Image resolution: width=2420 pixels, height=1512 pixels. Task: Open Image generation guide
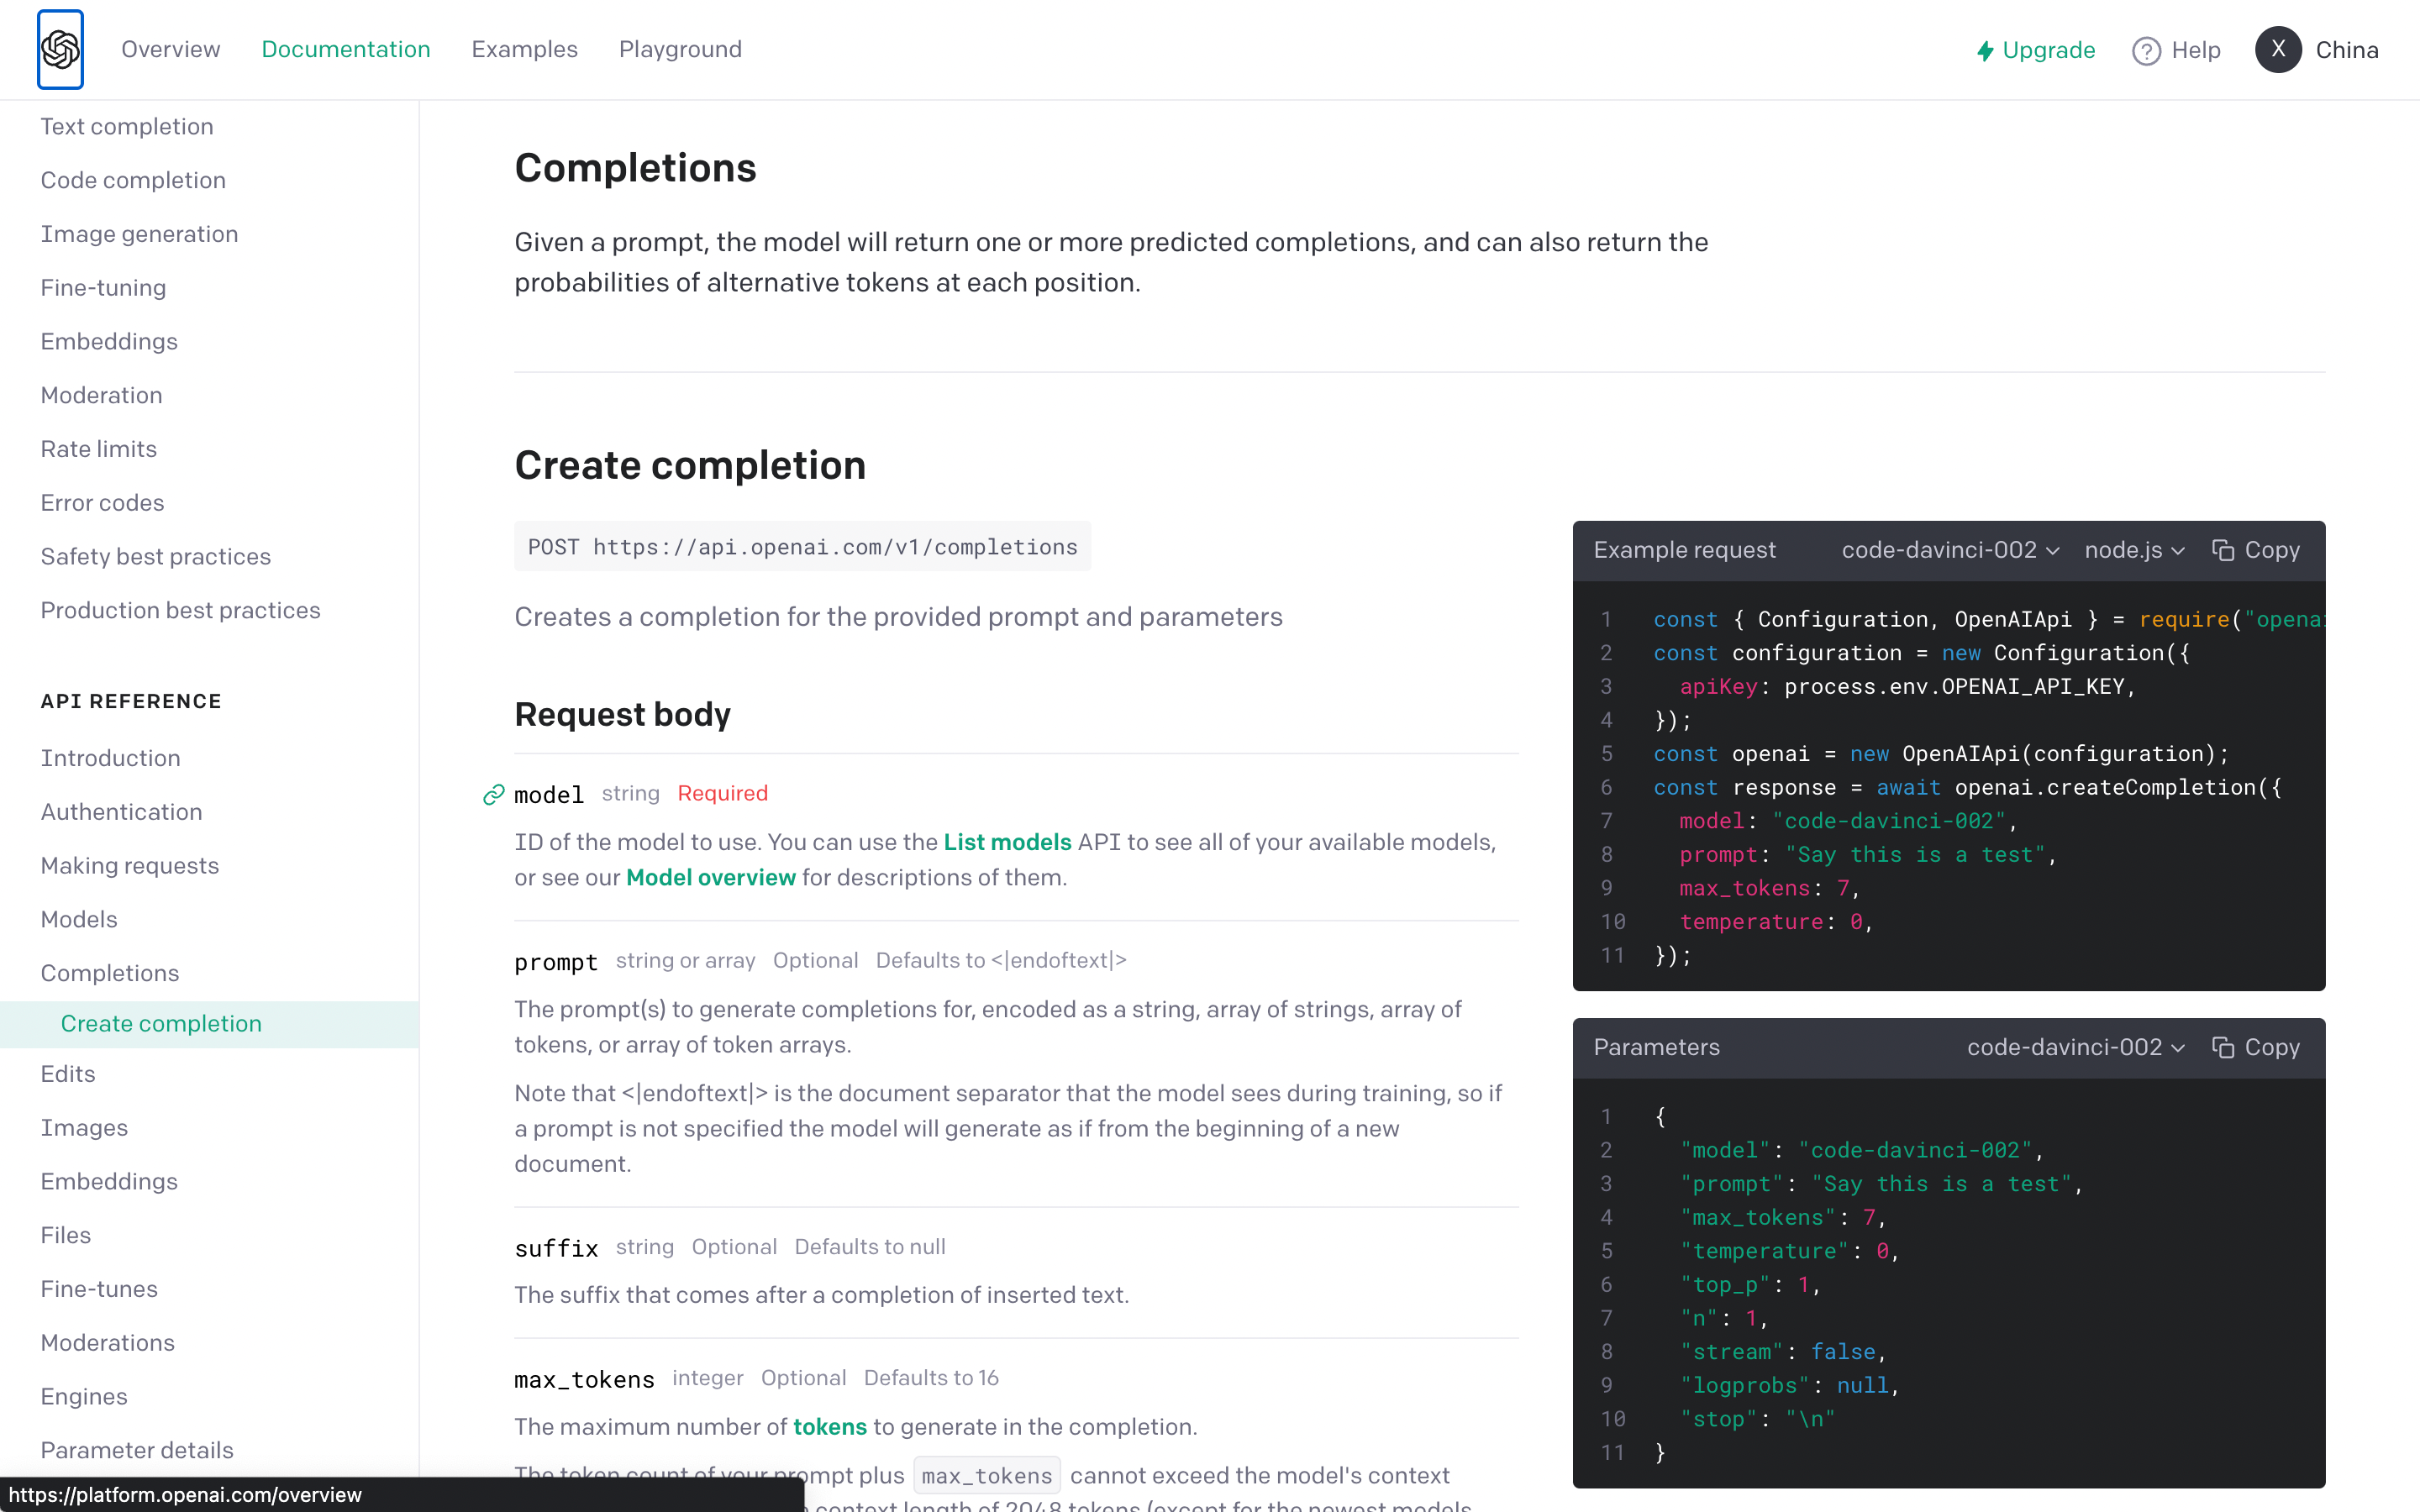tap(139, 234)
